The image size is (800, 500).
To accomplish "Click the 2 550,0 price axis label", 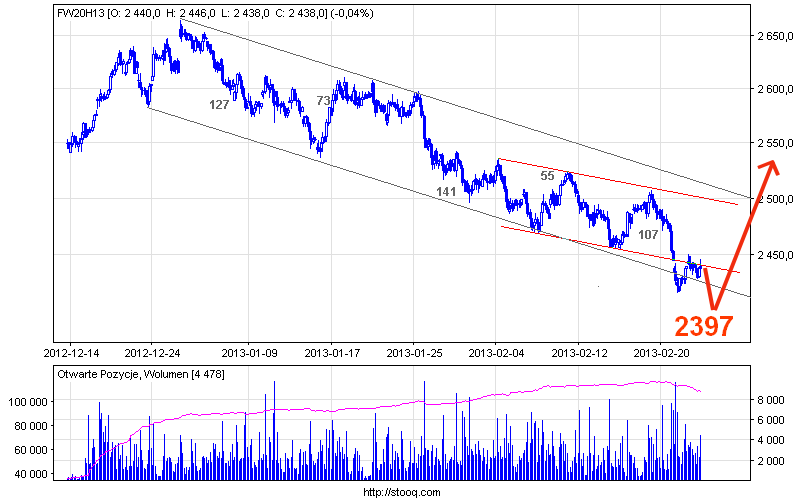I will [x=775, y=143].
